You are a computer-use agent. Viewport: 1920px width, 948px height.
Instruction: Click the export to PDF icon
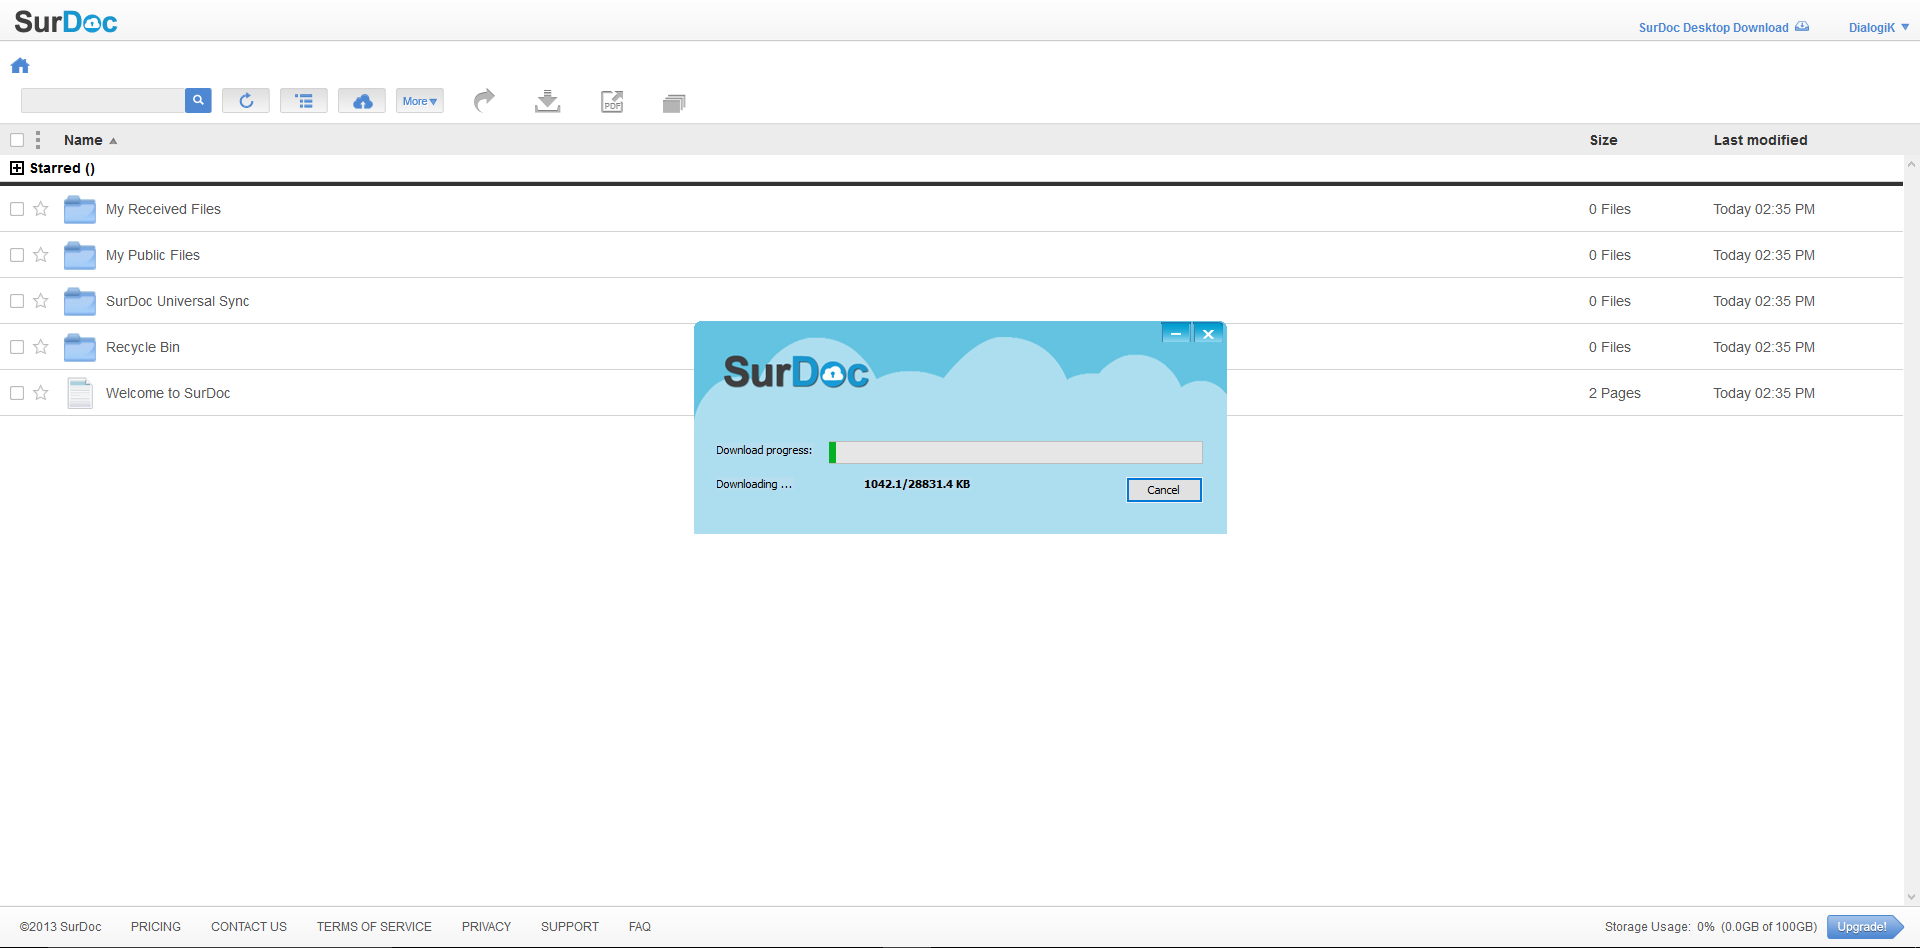coord(612,101)
